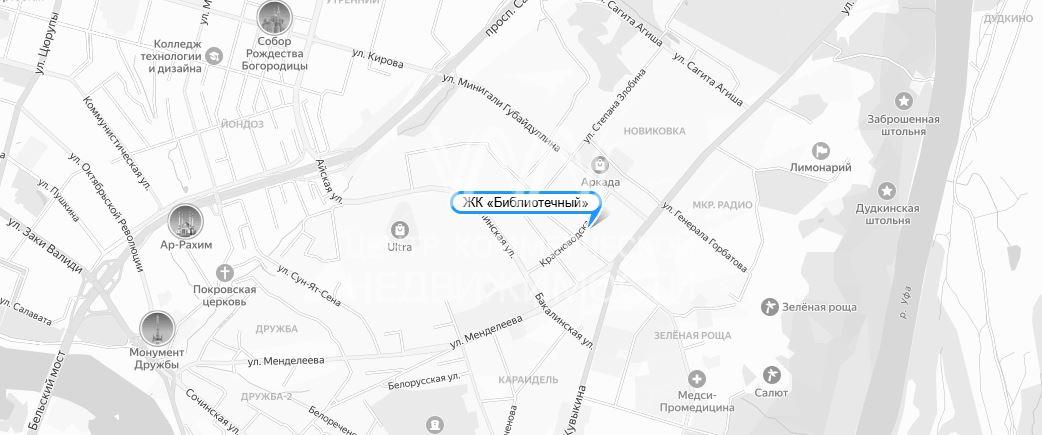Click the museum icon below Белорусская ул.
The width and height of the screenshot is (1042, 435).
(x=434, y=423)
